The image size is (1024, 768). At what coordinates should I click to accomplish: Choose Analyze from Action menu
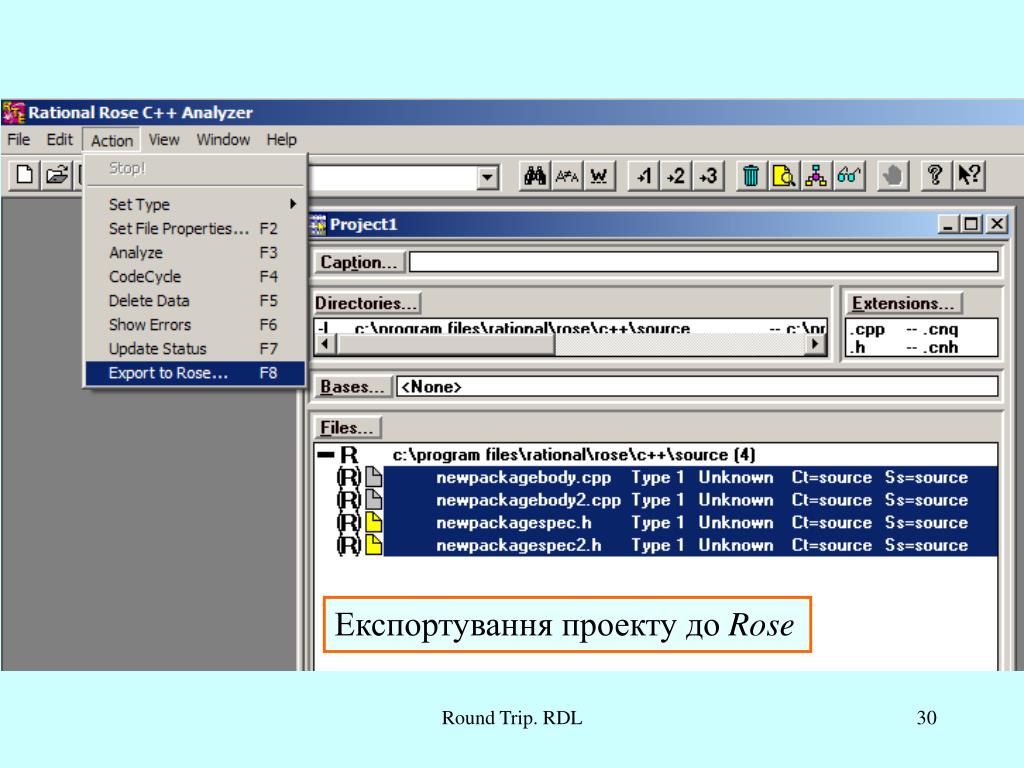pyautogui.click(x=195, y=253)
